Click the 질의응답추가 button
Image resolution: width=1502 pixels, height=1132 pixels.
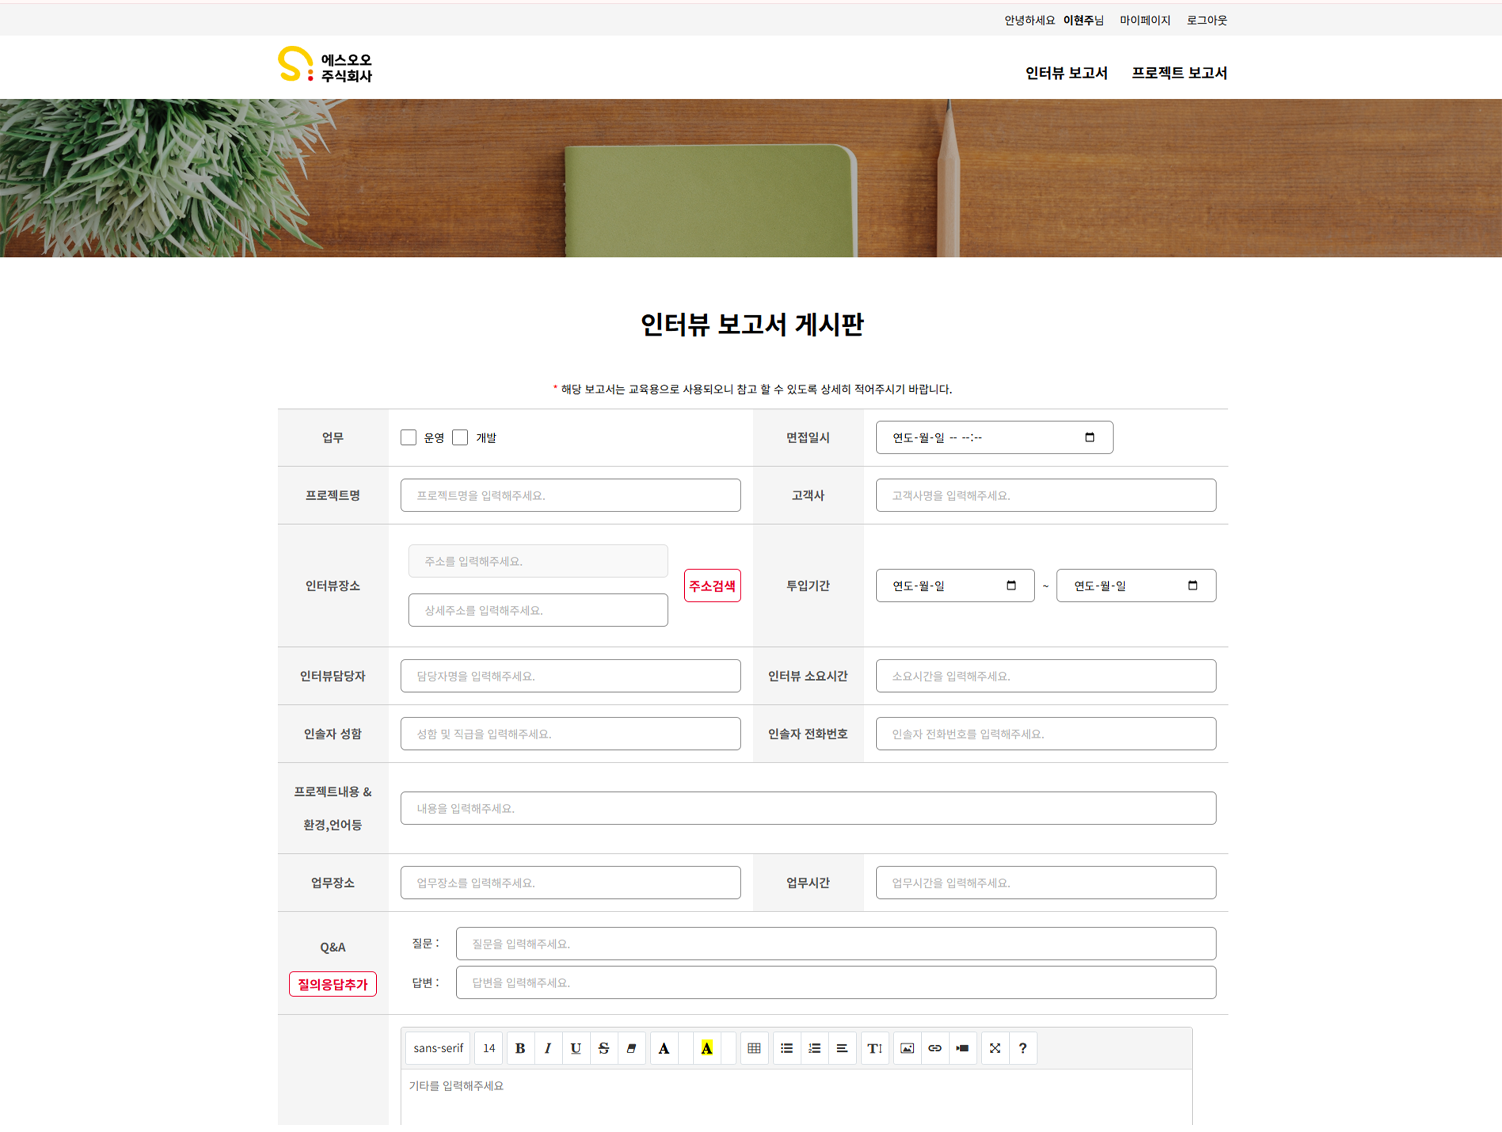click(x=333, y=984)
